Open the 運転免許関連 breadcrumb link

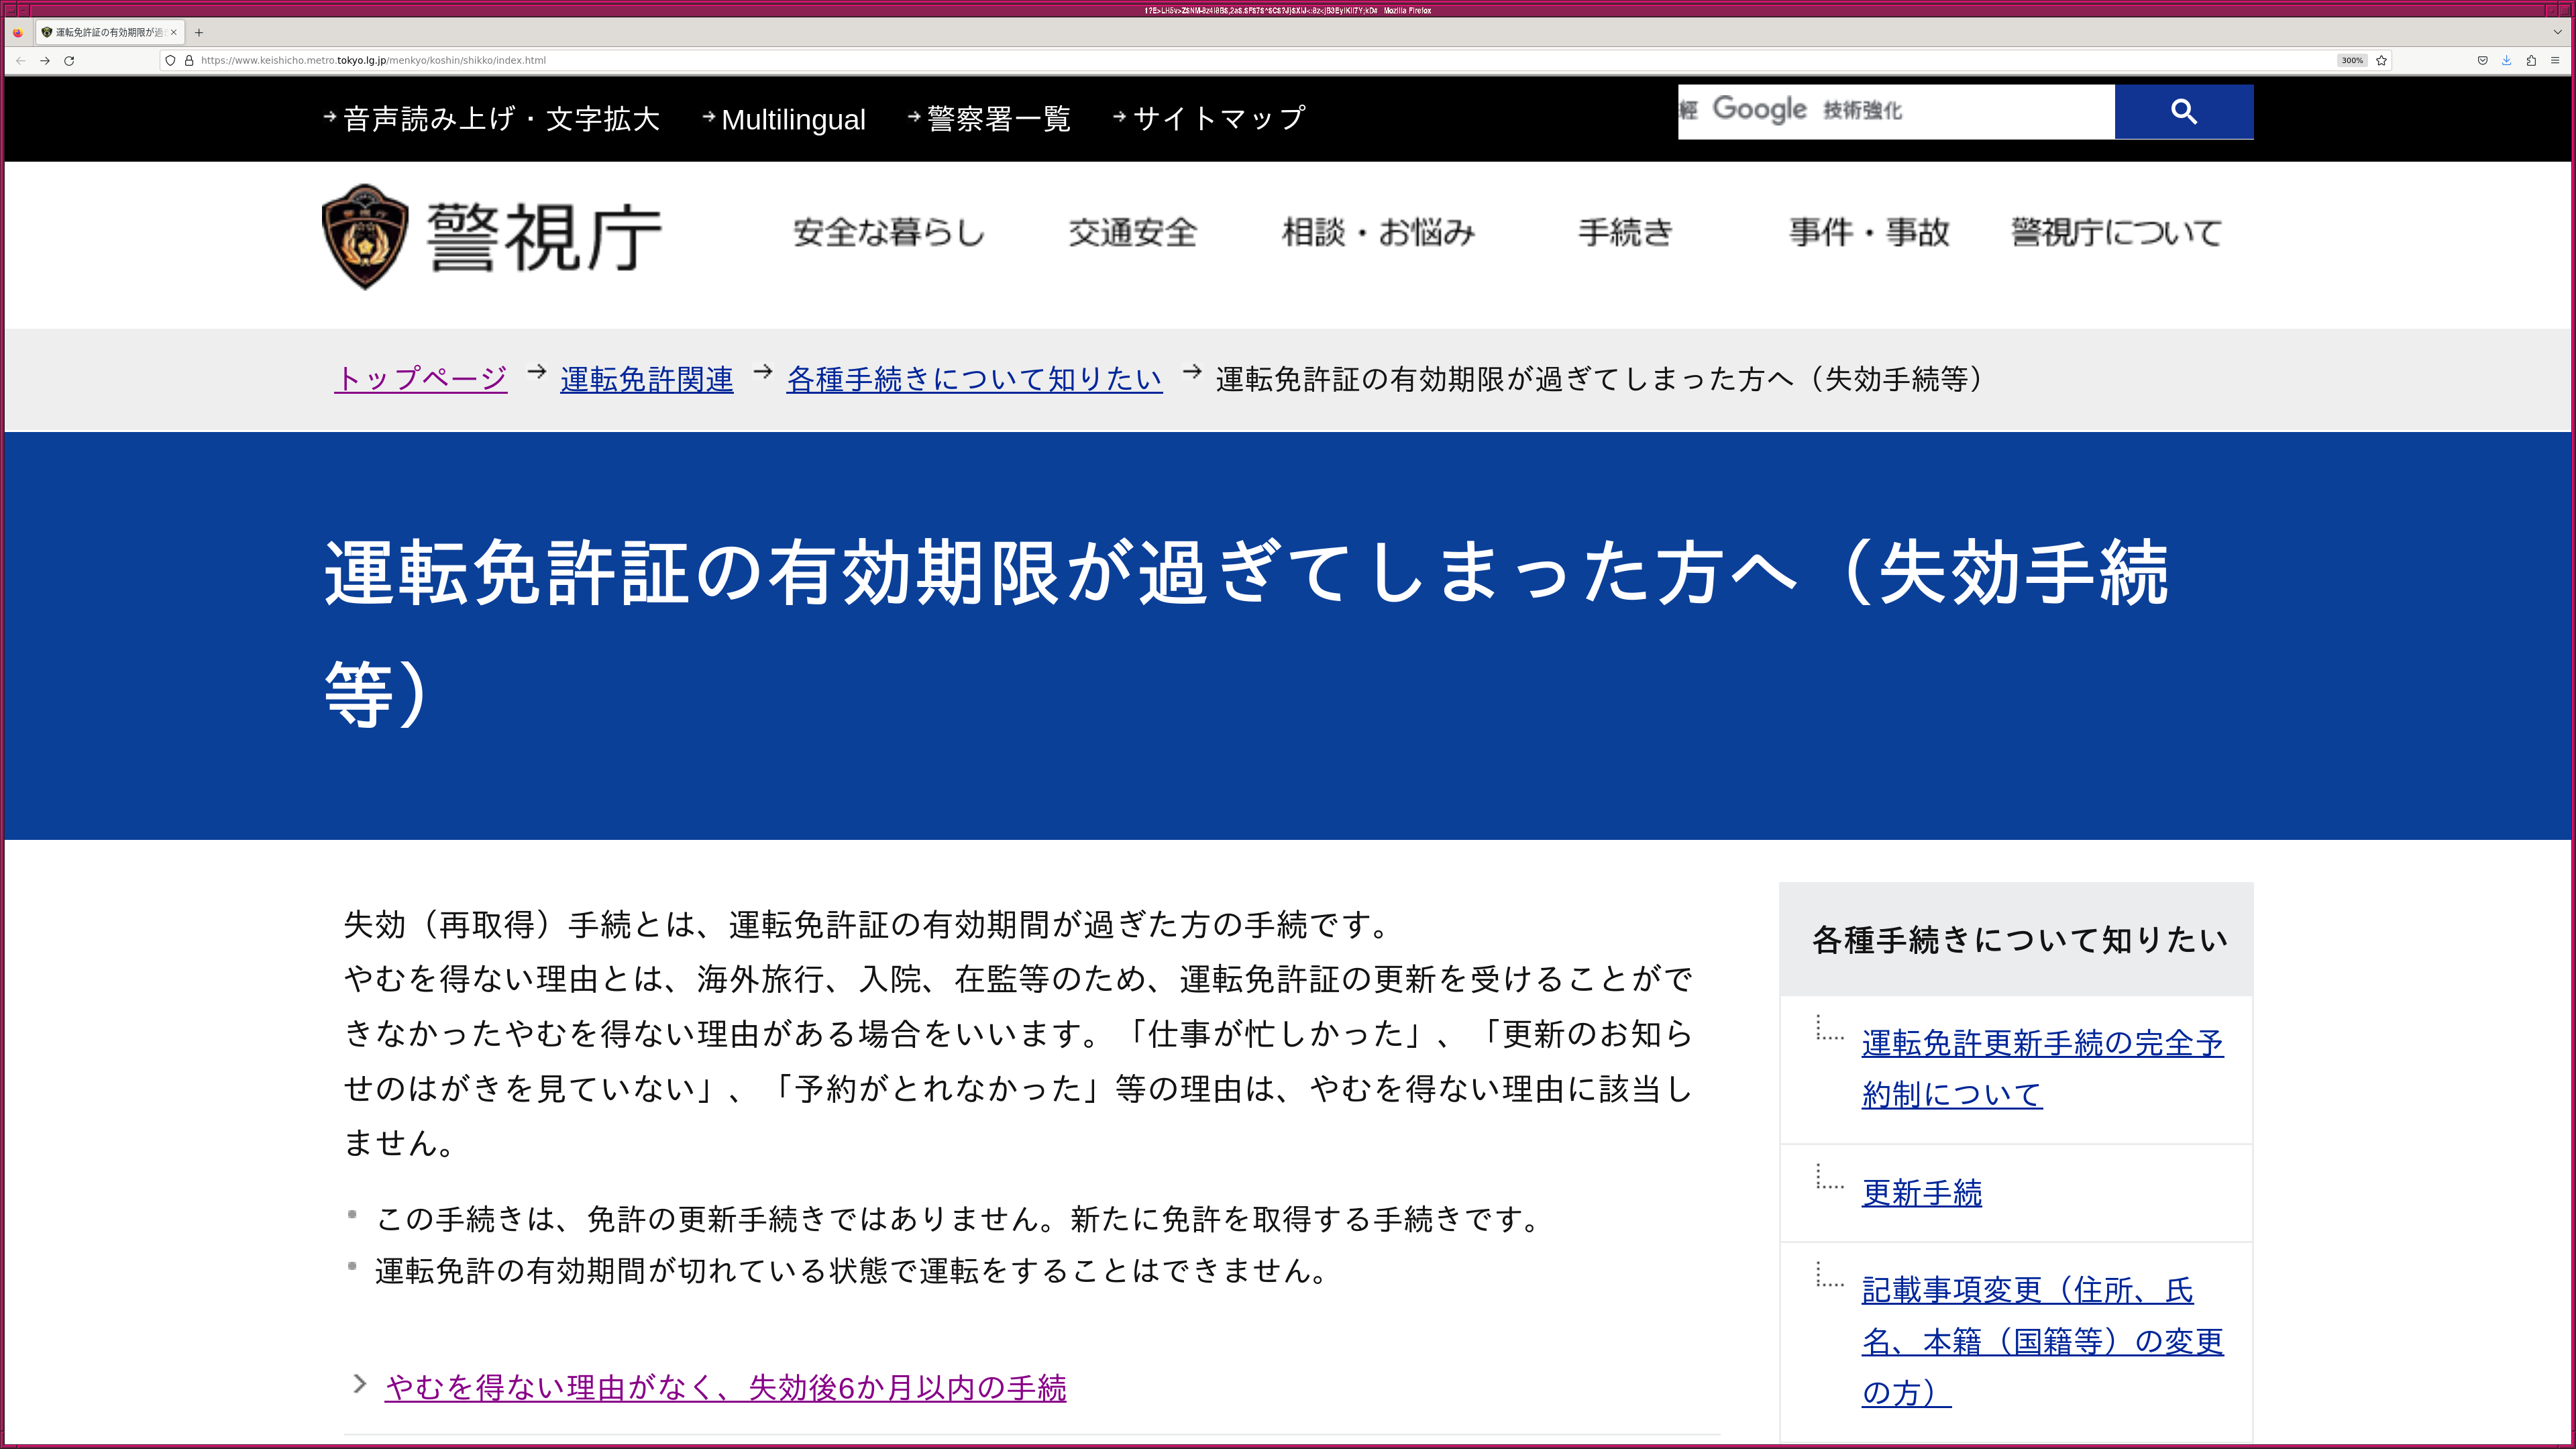(646, 379)
